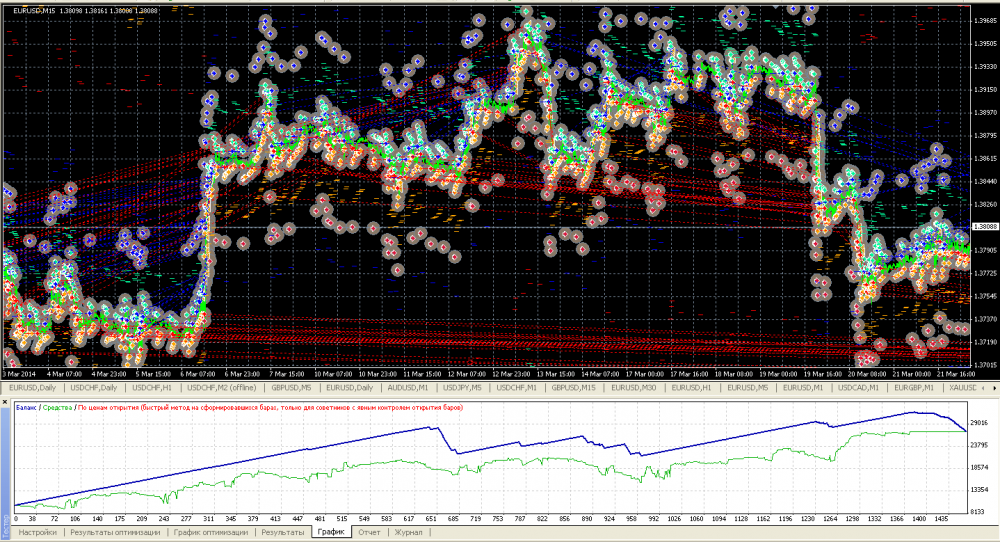Viewport: 1000px width, 542px height.
Task: Switch to the USDCHF,Daily chart tab
Action: click(x=94, y=388)
